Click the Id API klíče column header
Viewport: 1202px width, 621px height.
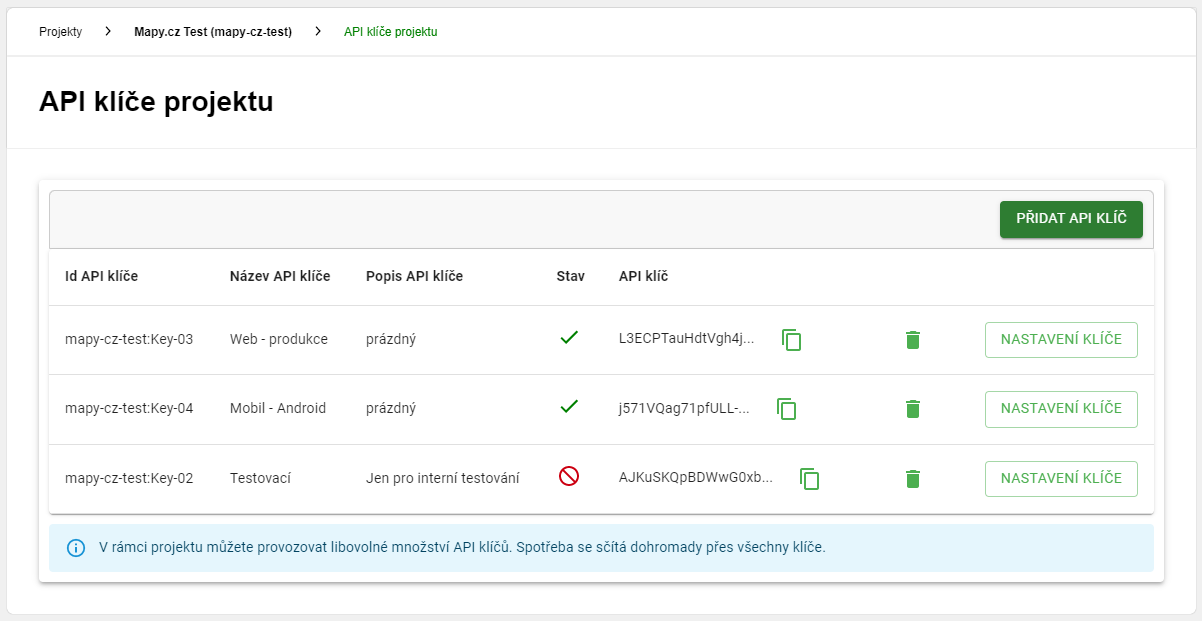[x=101, y=276]
